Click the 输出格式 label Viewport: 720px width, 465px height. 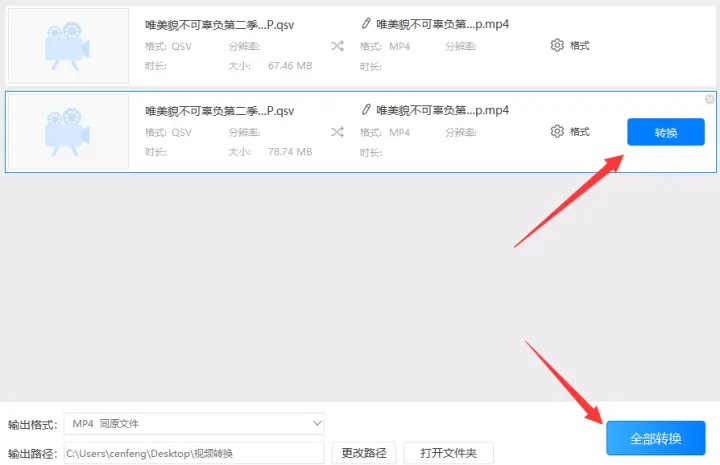point(33,425)
